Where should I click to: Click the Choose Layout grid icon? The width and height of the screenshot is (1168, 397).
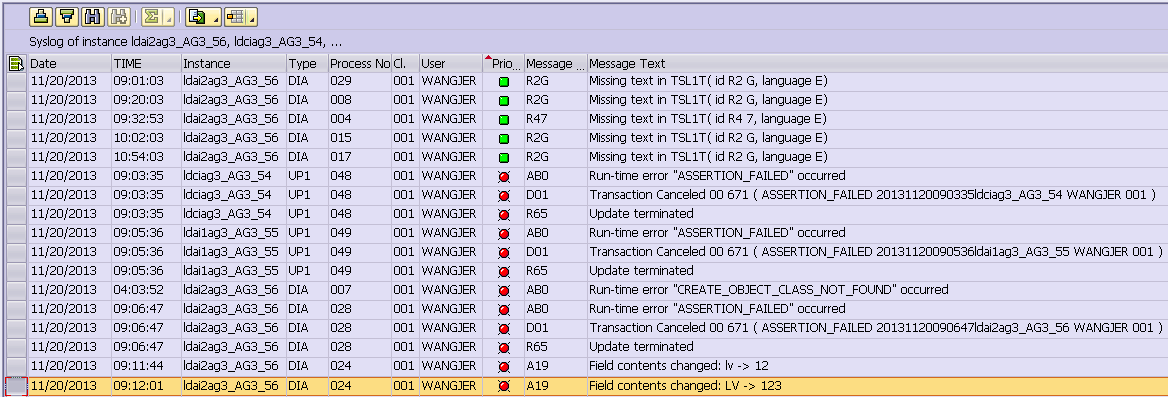(235, 16)
